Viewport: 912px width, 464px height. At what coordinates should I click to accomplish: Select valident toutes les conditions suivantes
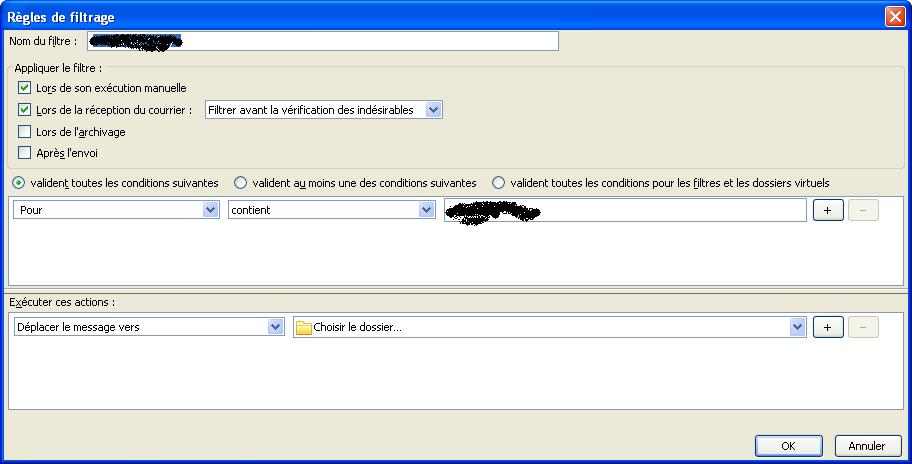click(19, 183)
